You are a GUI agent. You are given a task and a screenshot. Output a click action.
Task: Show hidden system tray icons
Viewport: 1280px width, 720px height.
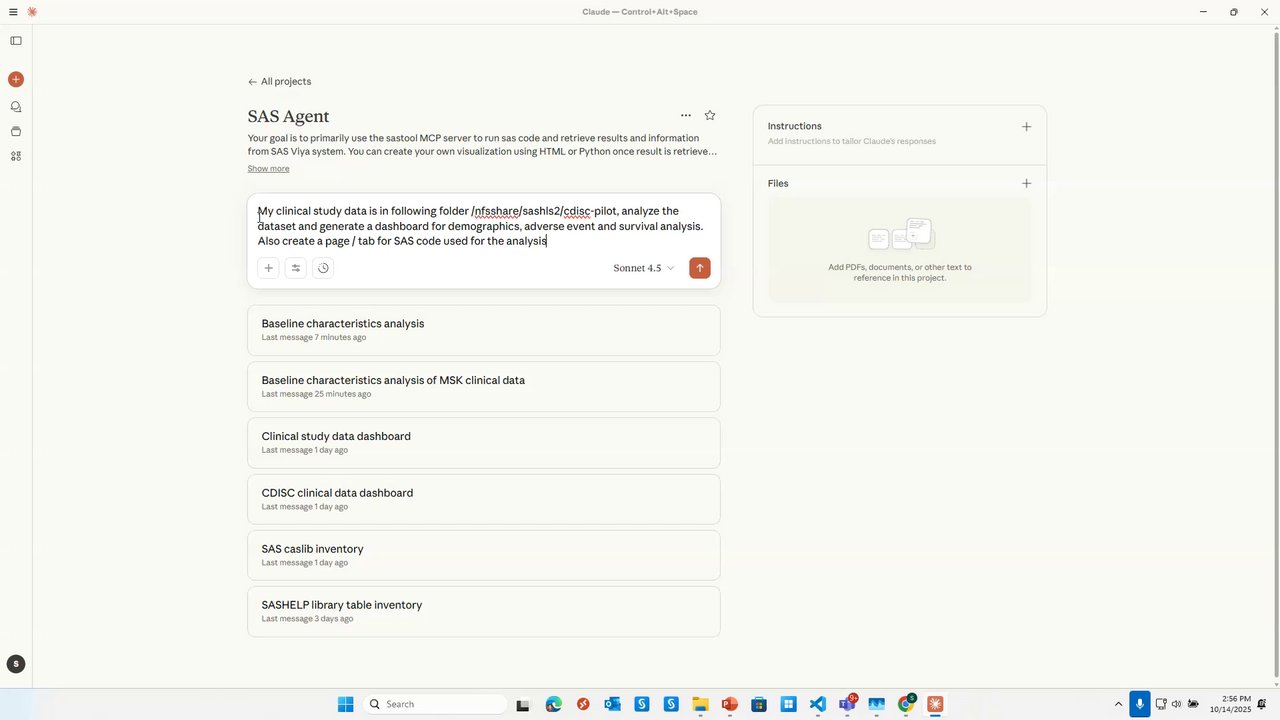1118,704
